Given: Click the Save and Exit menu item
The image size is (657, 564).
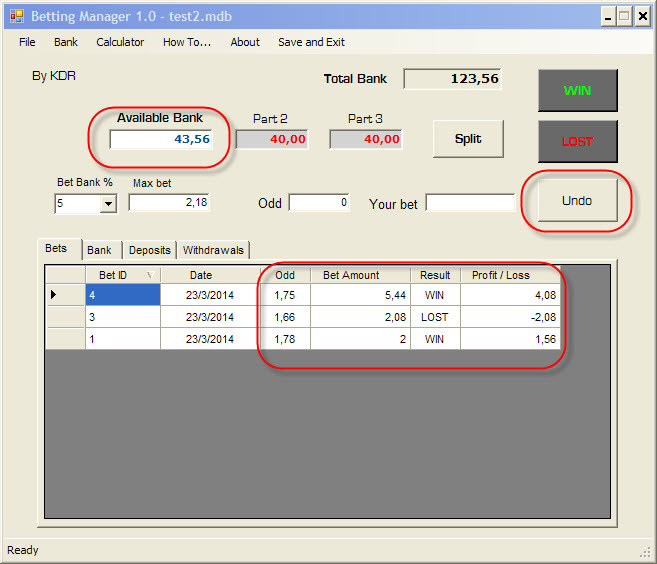Looking at the screenshot, I should pos(311,42).
